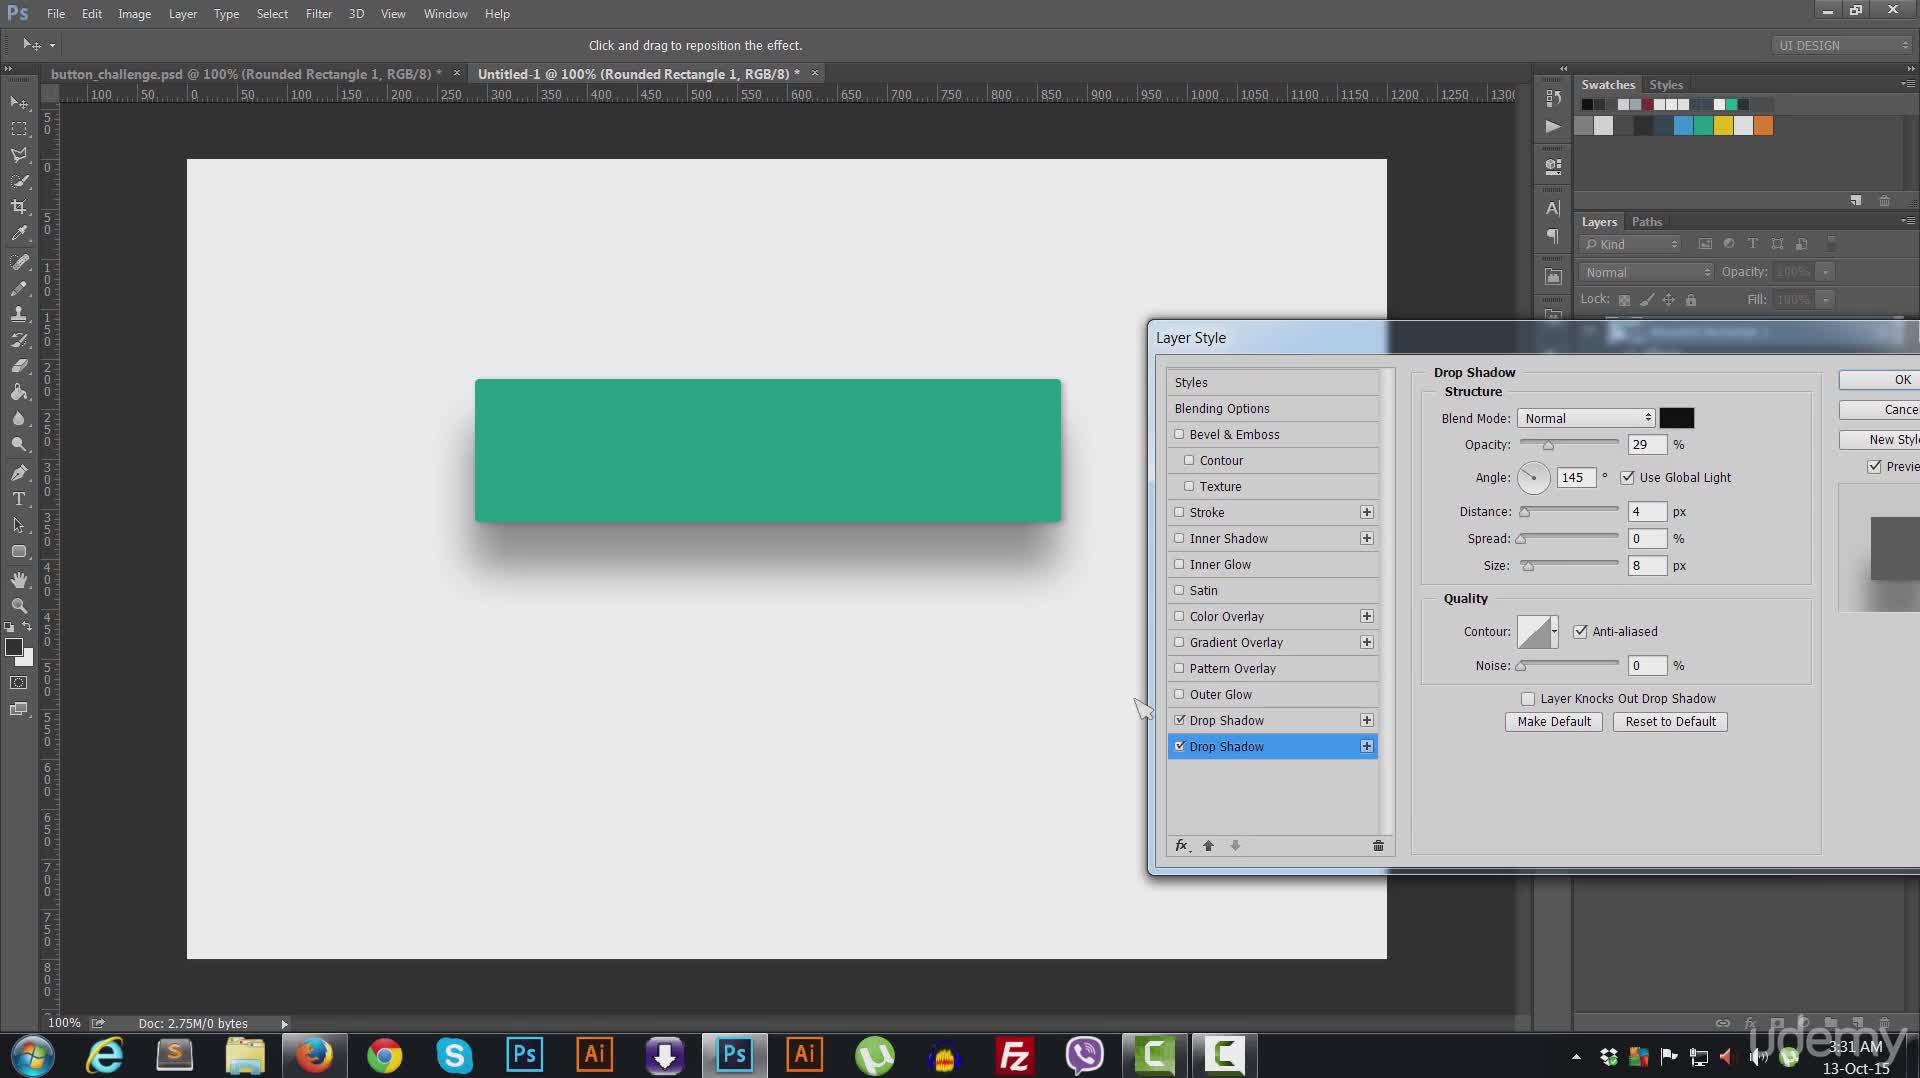1920x1078 pixels.
Task: Open the UI DESIGN workspace dropdown
Action: [1841, 46]
